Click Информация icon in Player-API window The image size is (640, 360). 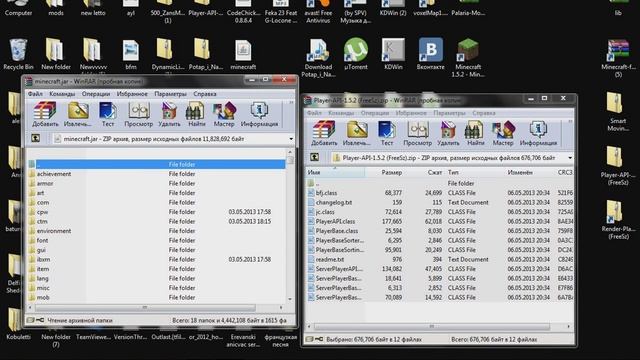click(538, 133)
